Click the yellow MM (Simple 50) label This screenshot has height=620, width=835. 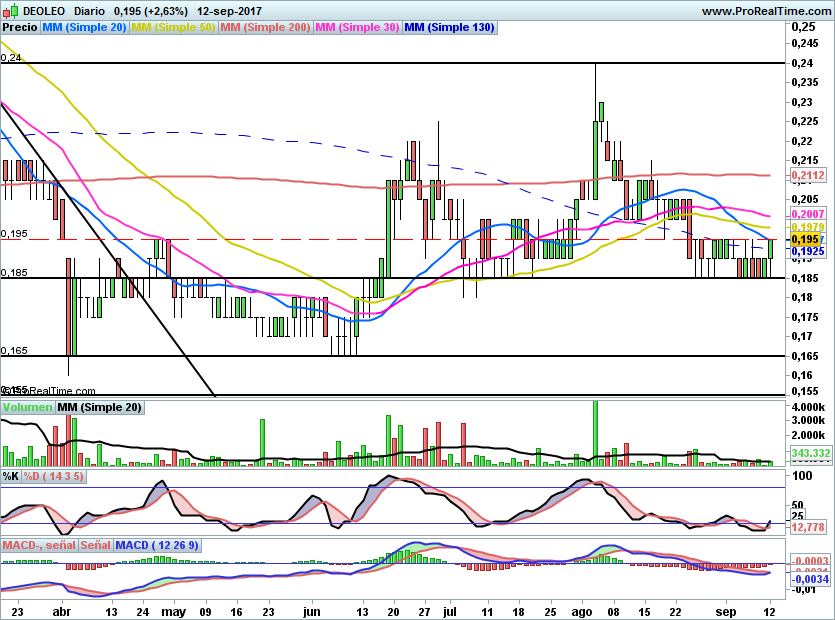[x=173, y=28]
